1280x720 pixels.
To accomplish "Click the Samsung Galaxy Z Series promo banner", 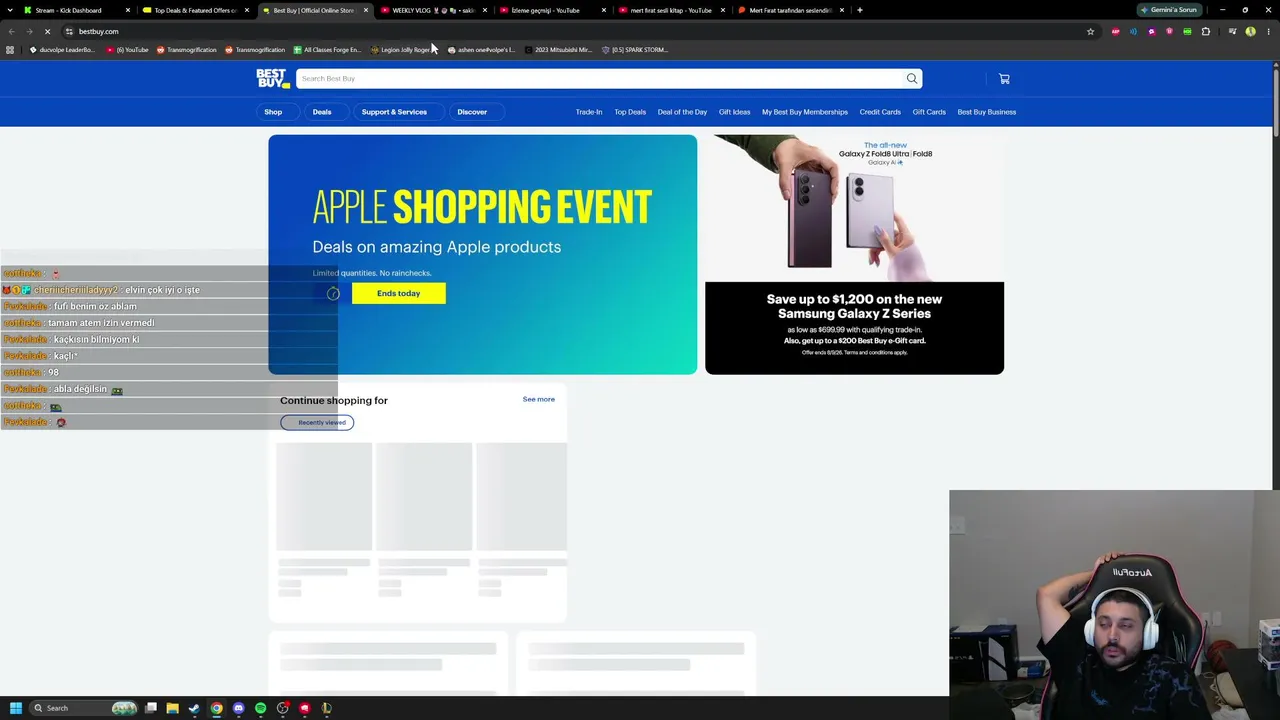I will tap(854, 255).
